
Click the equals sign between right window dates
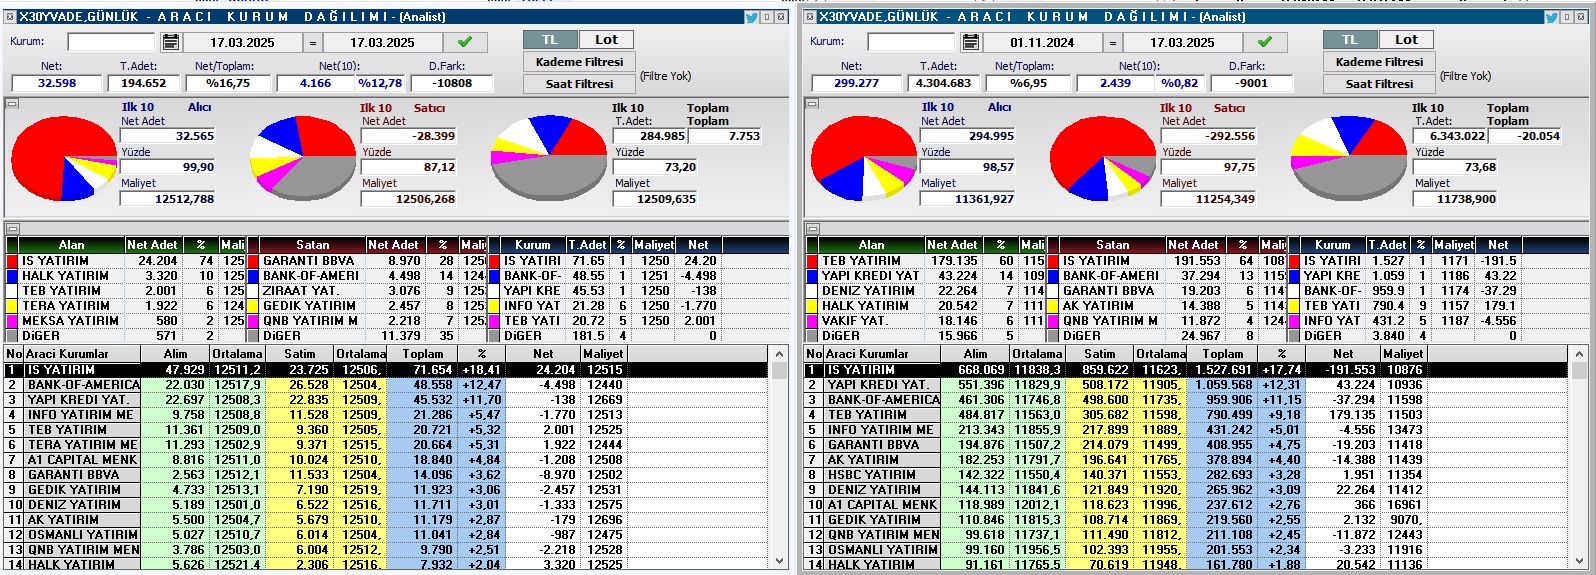tap(1112, 43)
